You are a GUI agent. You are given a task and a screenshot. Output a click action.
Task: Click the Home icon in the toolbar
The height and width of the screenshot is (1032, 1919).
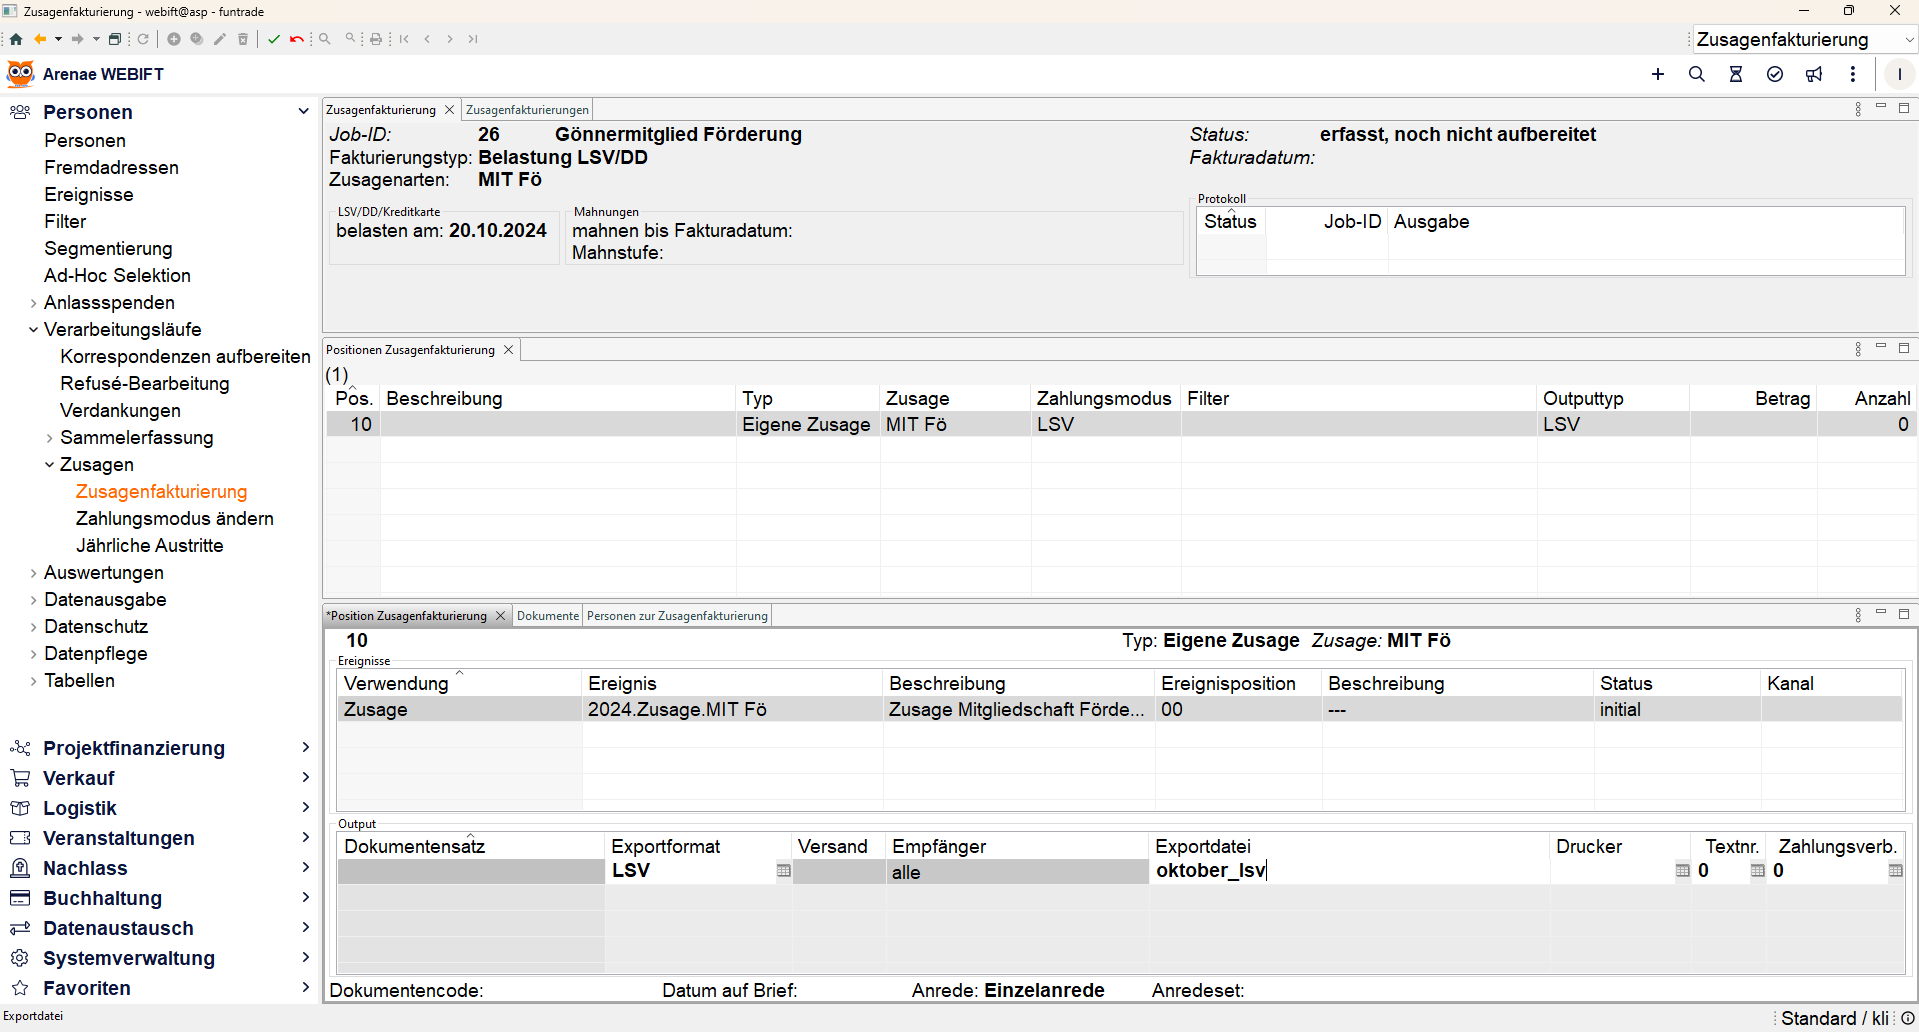pos(16,39)
